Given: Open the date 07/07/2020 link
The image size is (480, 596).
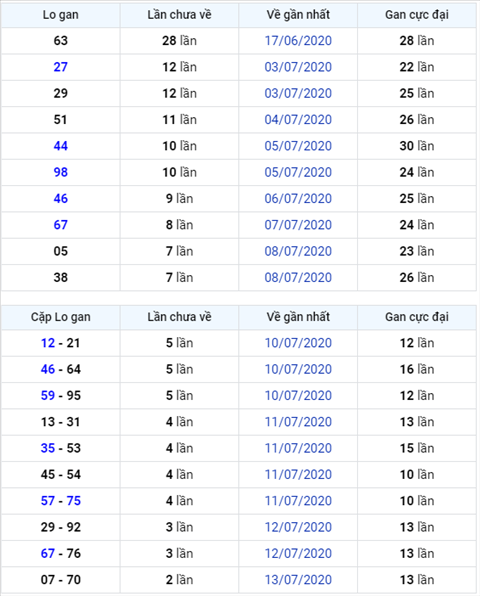Looking at the screenshot, I should (x=298, y=225).
